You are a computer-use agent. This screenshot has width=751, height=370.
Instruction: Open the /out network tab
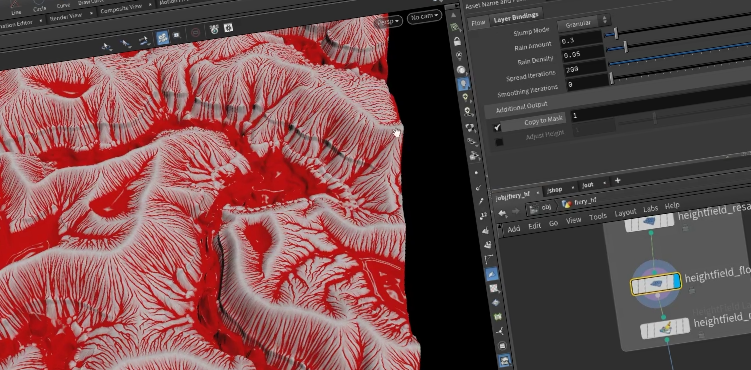588,185
